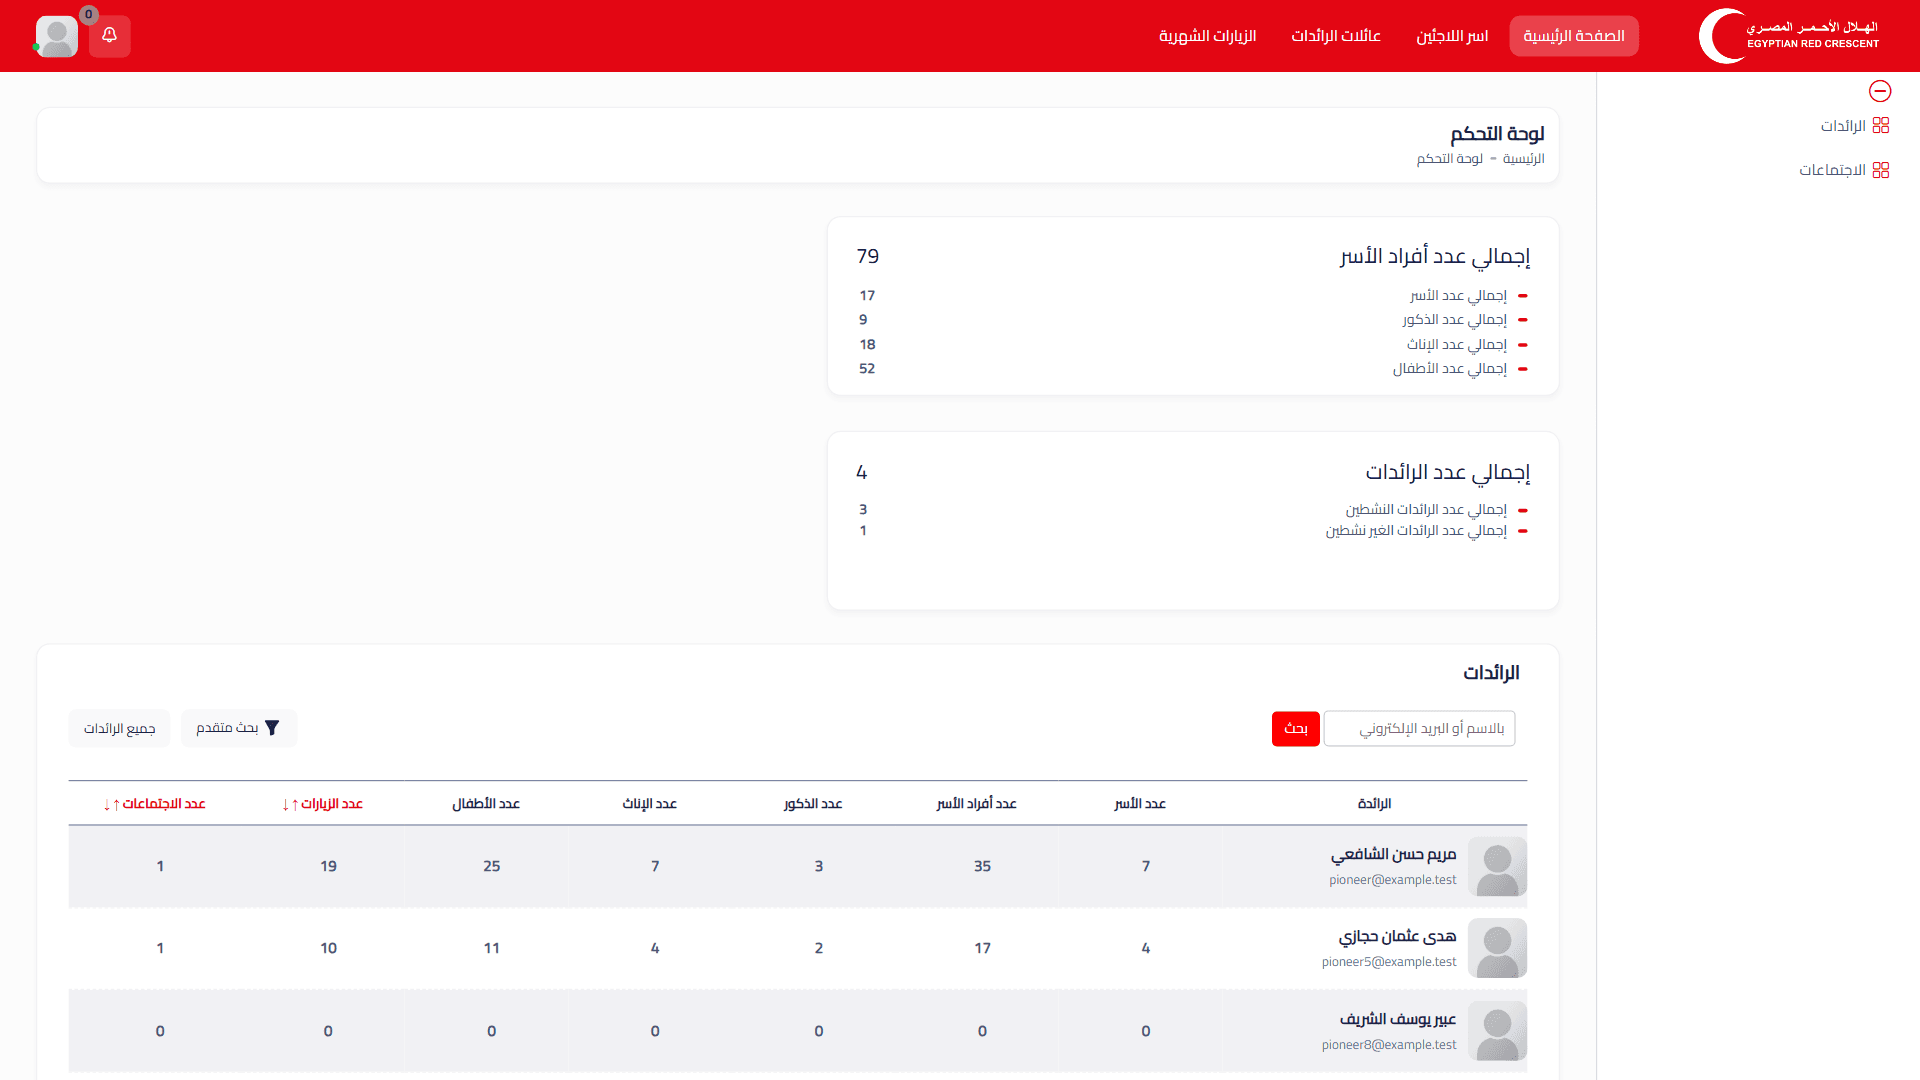Click the إجمالي عدد الذكور row label

tap(1454, 320)
